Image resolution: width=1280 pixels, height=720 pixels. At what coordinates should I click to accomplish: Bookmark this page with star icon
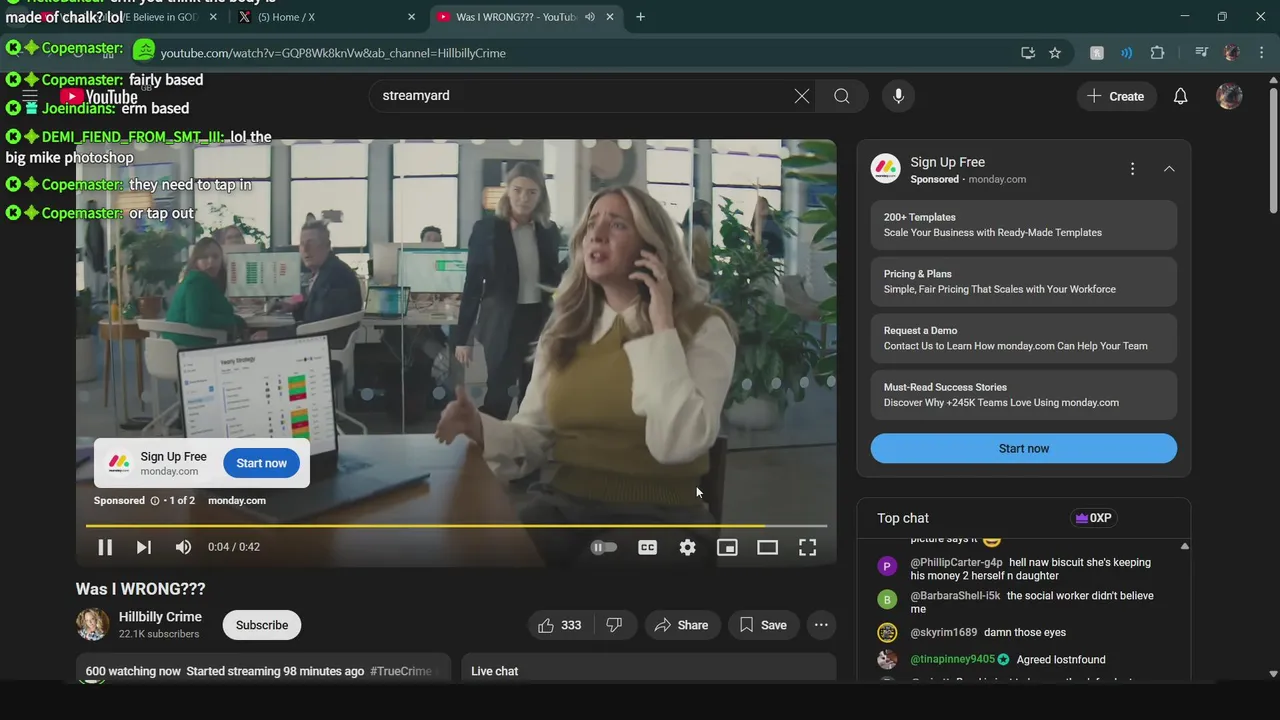click(x=1055, y=53)
